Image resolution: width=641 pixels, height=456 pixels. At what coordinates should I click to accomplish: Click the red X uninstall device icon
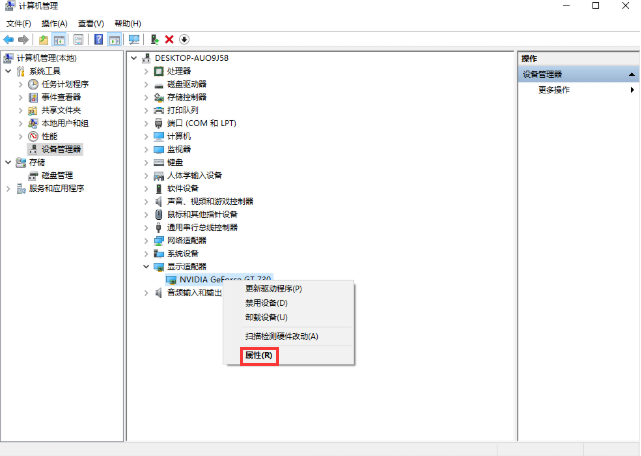[169, 39]
